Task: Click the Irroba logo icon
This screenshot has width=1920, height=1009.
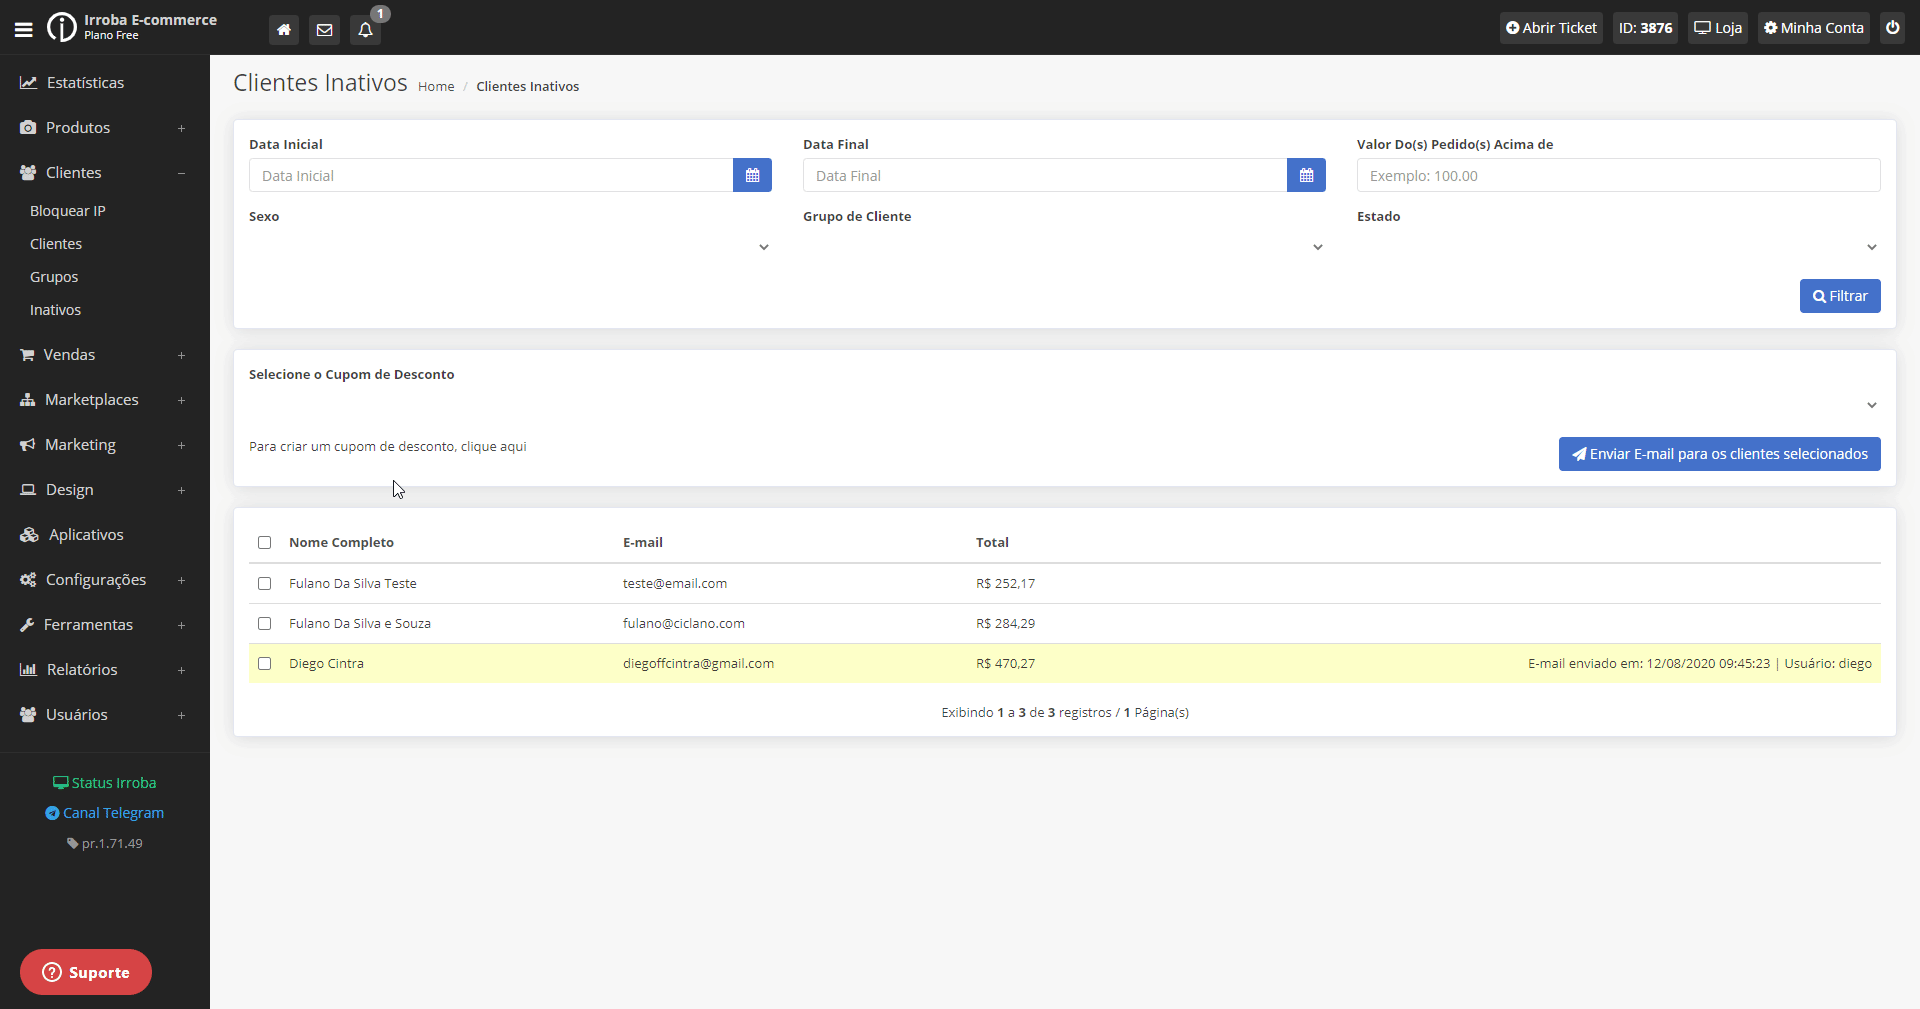Action: [x=62, y=27]
